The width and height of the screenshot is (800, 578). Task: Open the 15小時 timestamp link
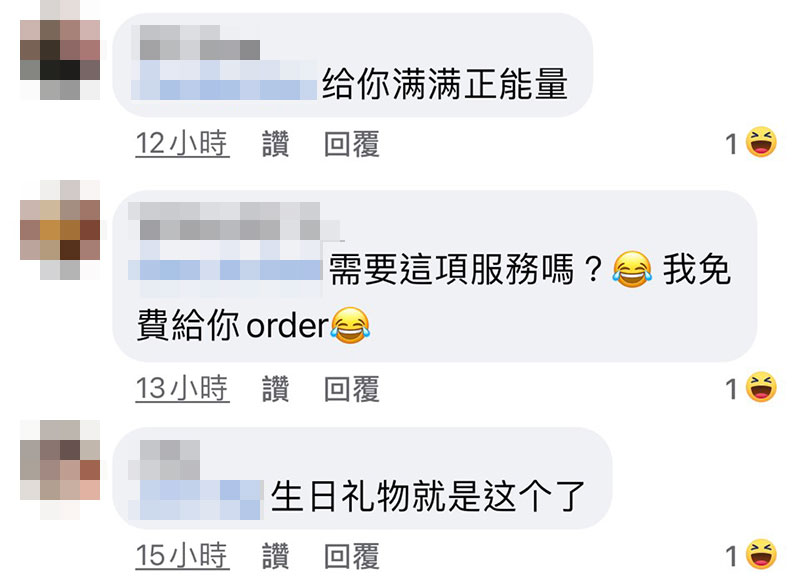pos(182,556)
